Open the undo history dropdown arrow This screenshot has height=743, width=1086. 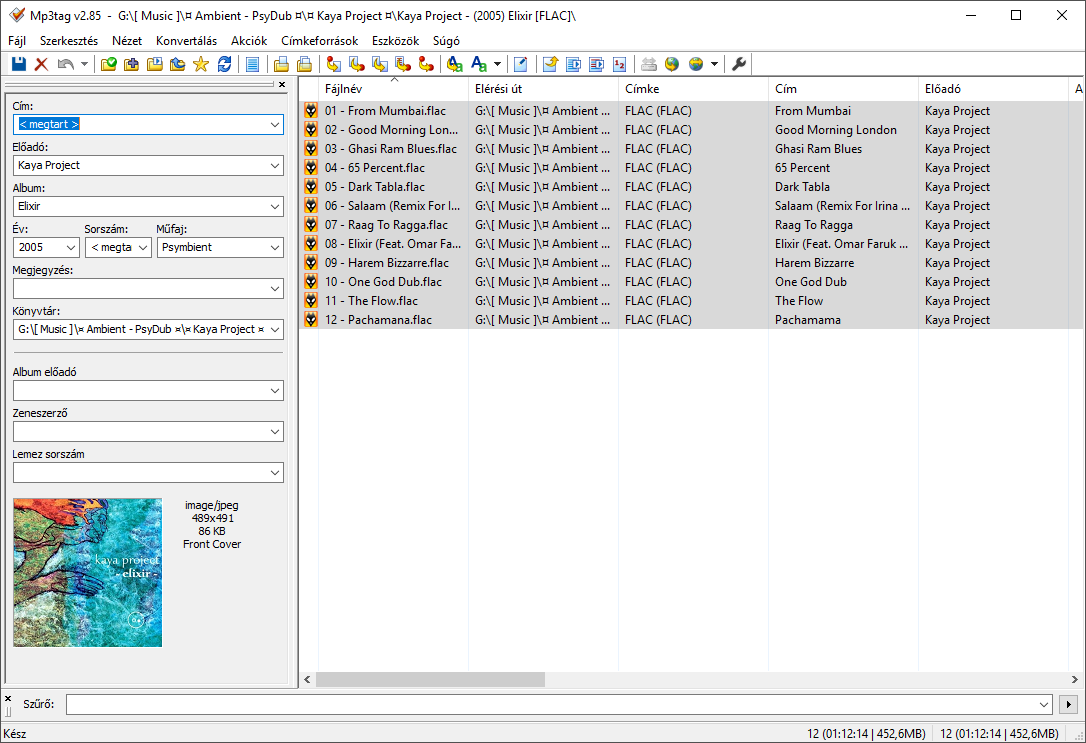coord(84,64)
